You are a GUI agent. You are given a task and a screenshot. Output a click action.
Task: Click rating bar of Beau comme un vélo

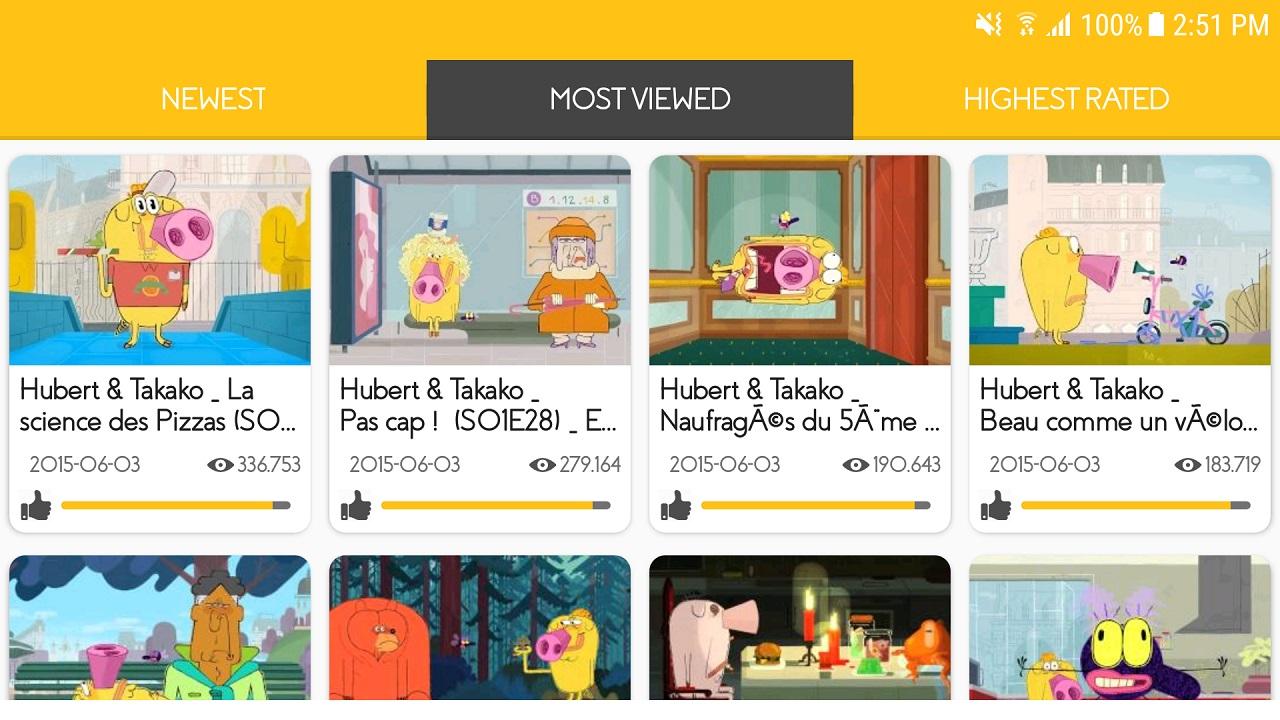click(x=1136, y=506)
